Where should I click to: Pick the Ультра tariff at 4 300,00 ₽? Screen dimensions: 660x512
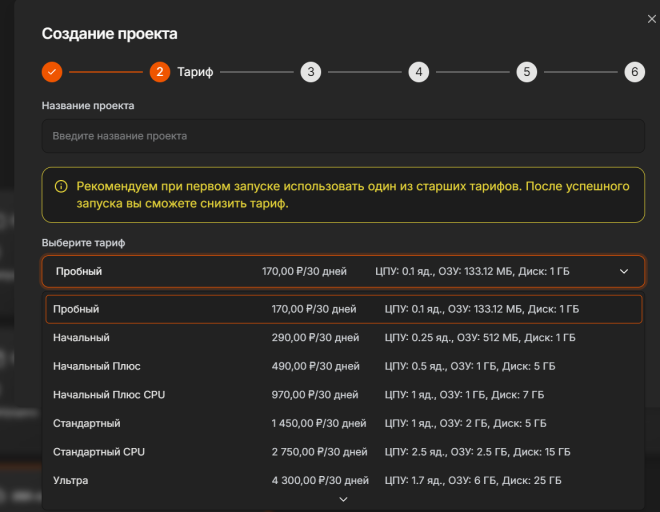343,480
